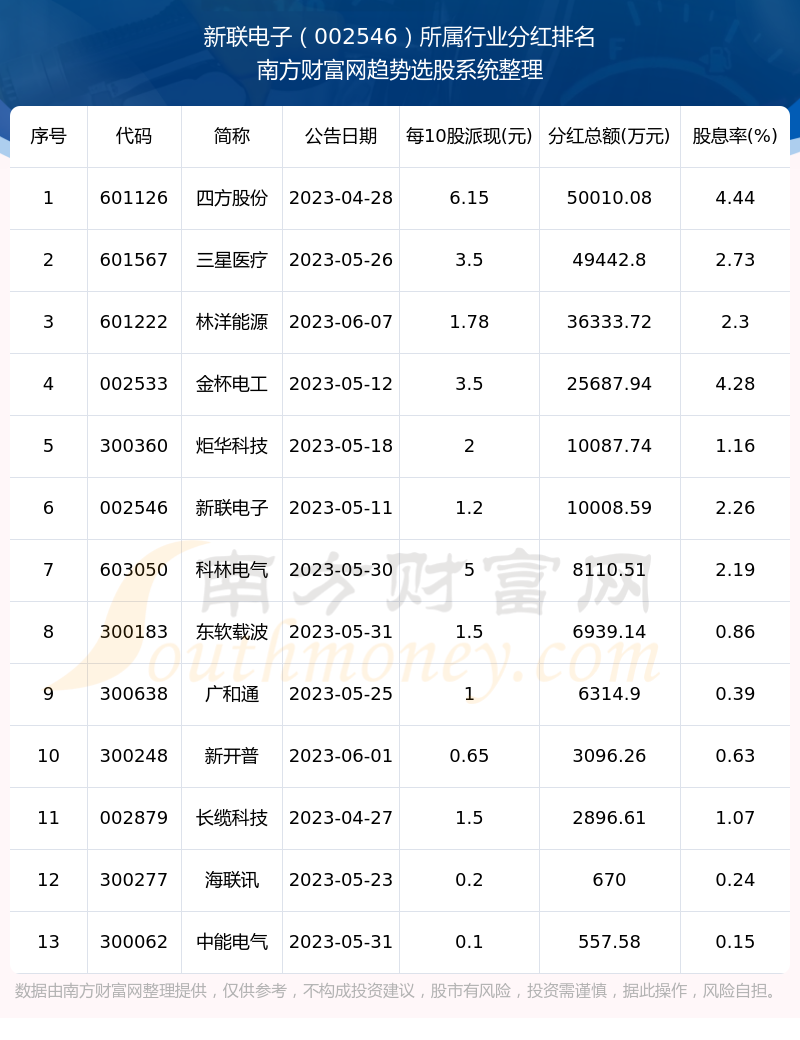This screenshot has height=1040, width=800.
Task: Select announcement date 2023-05-30
Action: [x=341, y=570]
